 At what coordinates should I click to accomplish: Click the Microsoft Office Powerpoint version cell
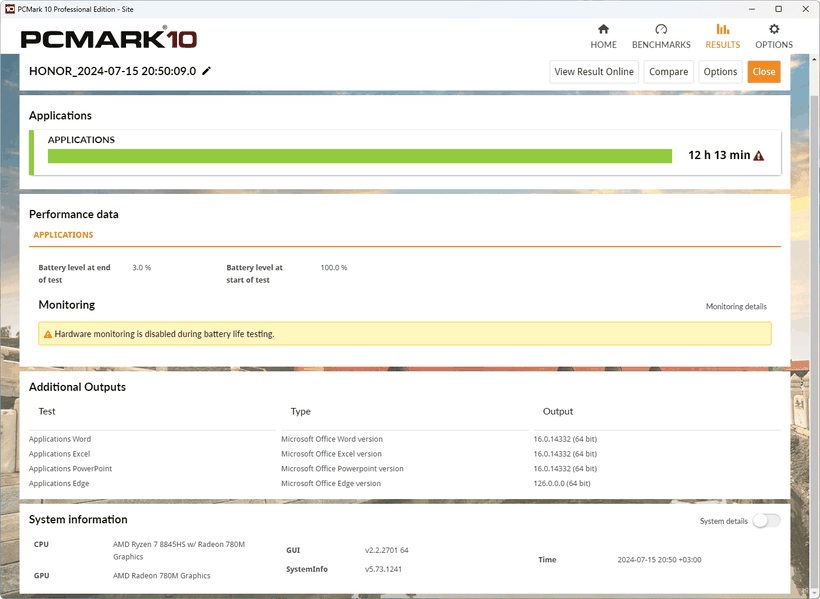pyautogui.click(x=342, y=469)
